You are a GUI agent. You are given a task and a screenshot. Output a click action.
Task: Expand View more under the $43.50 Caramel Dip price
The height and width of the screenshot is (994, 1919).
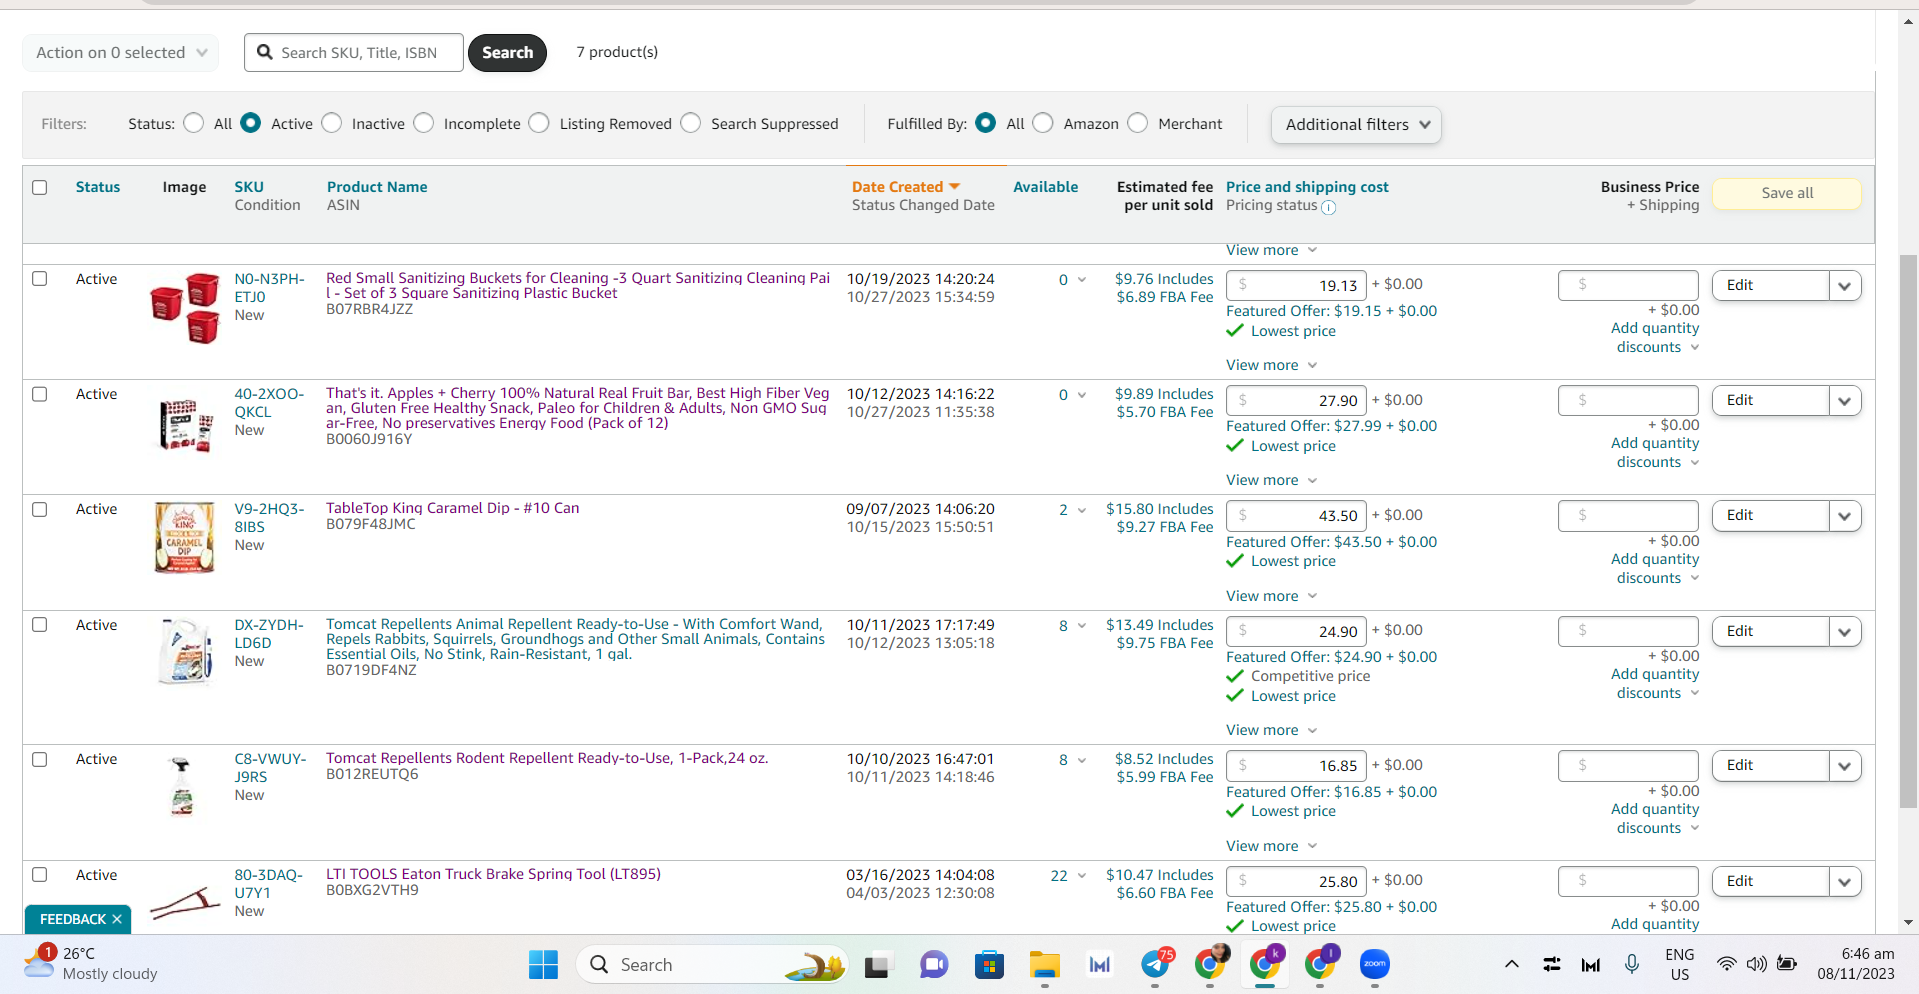[1271, 596]
